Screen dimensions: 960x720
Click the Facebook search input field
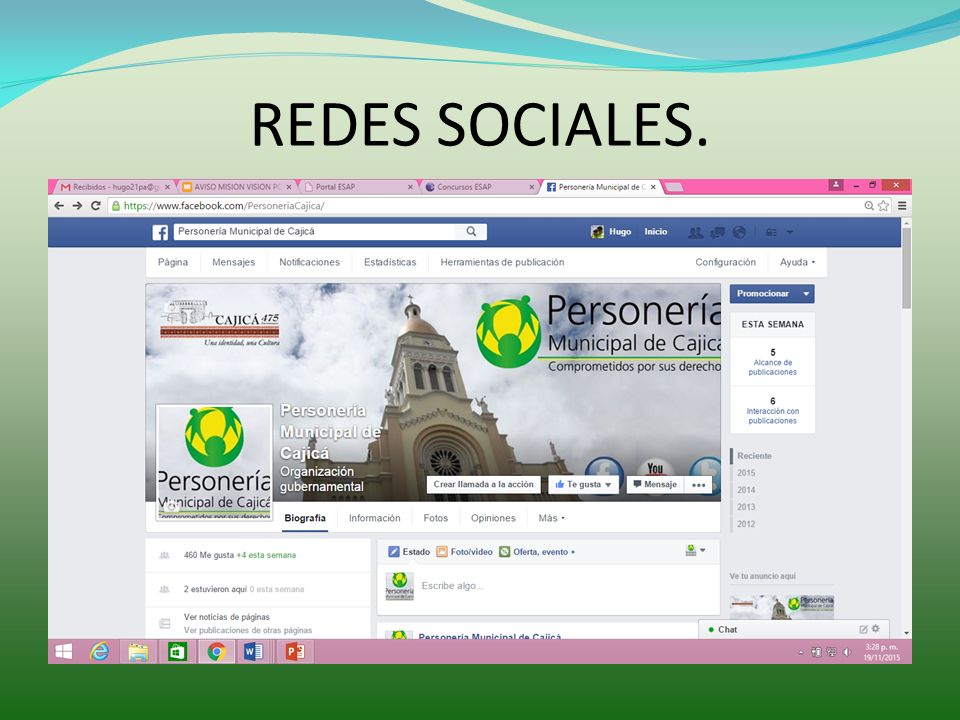coord(315,231)
